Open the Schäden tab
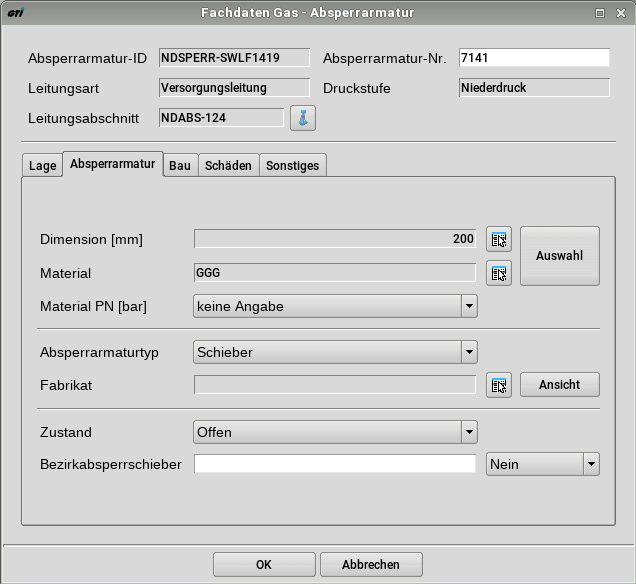 tap(228, 166)
